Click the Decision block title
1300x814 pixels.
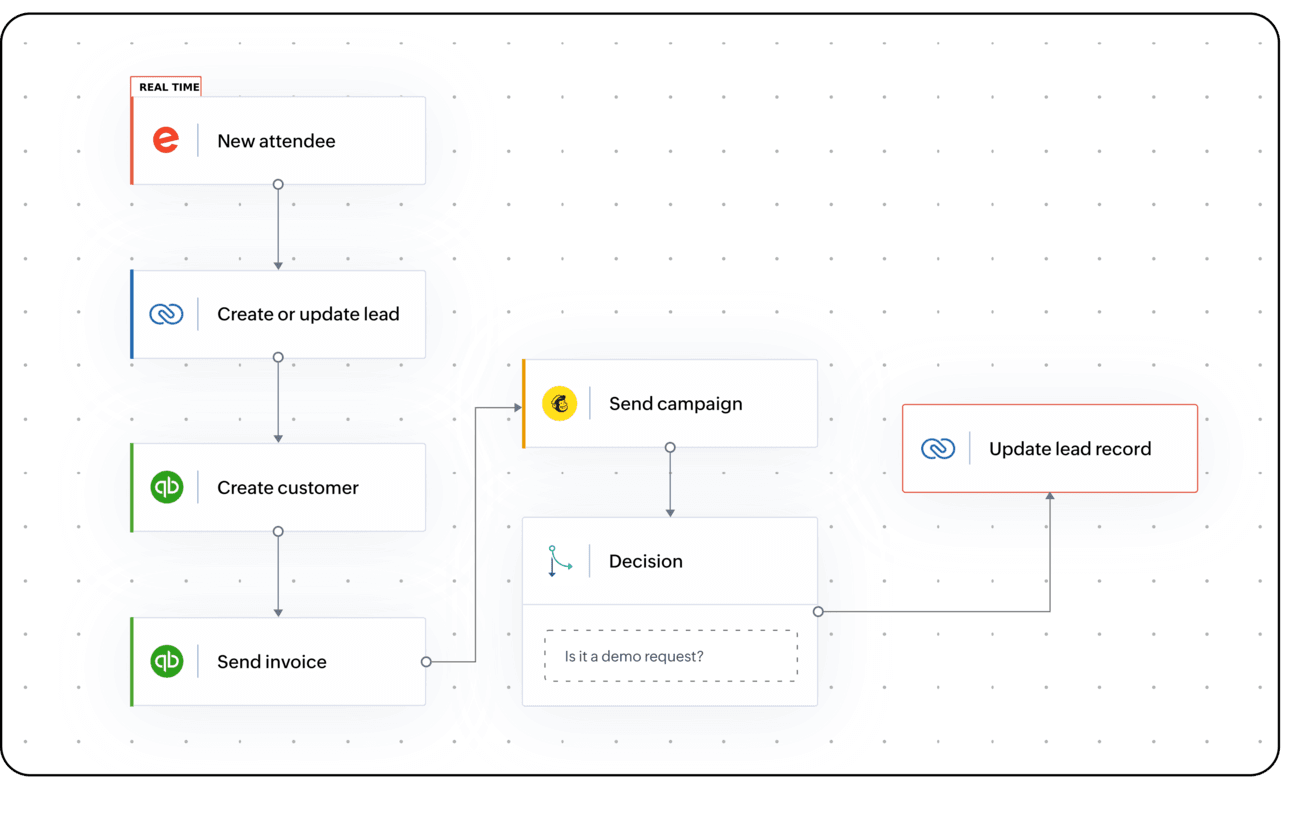click(645, 561)
